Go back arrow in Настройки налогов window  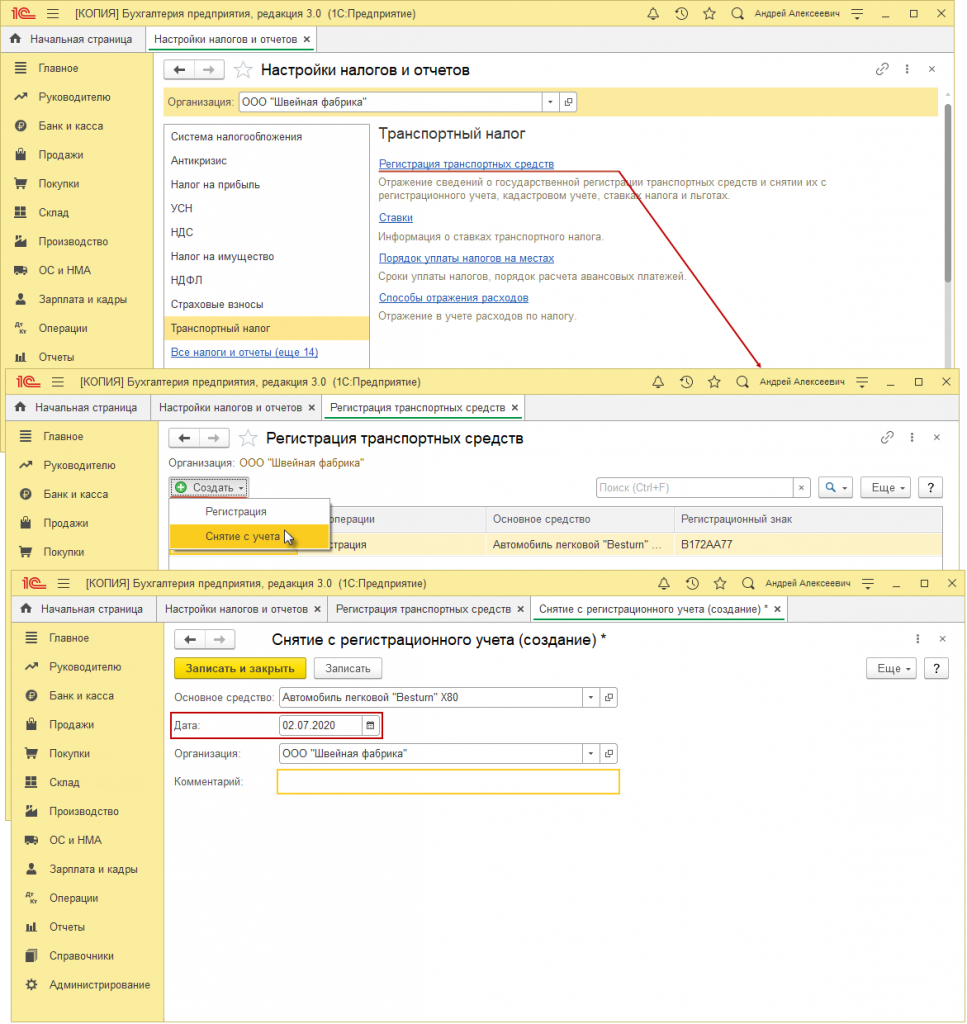pyautogui.click(x=179, y=70)
